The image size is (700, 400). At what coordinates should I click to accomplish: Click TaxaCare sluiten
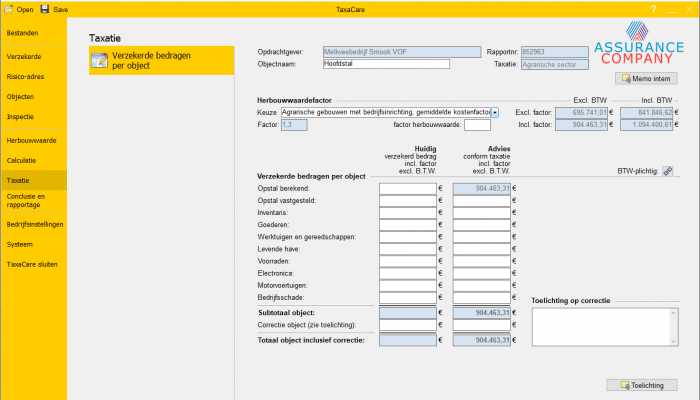pyautogui.click(x=32, y=265)
